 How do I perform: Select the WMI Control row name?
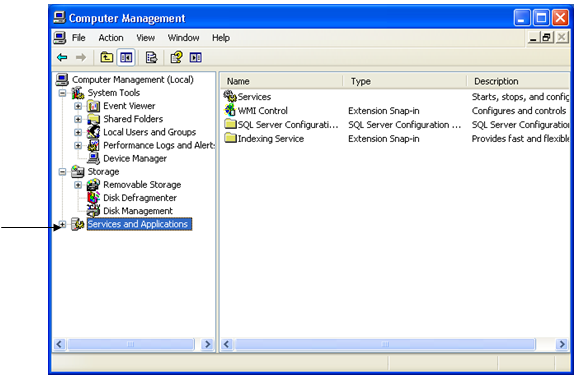coord(263,111)
